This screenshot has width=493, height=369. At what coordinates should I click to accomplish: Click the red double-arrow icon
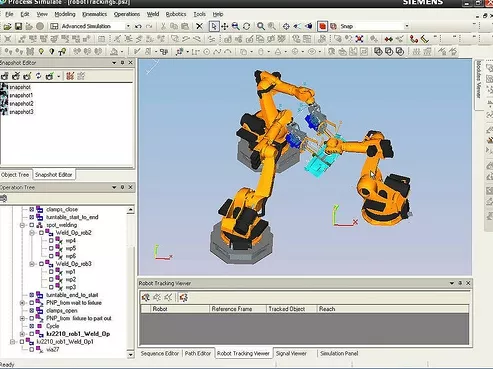[x=388, y=39]
